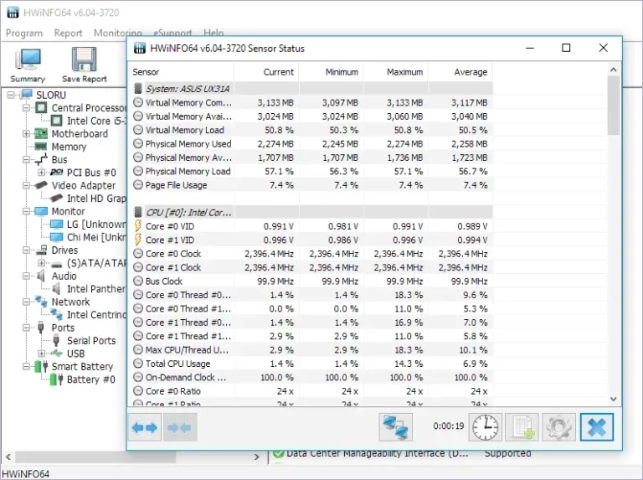Collapse the SLORU root node
643x480 pixels.
[x=11, y=95]
